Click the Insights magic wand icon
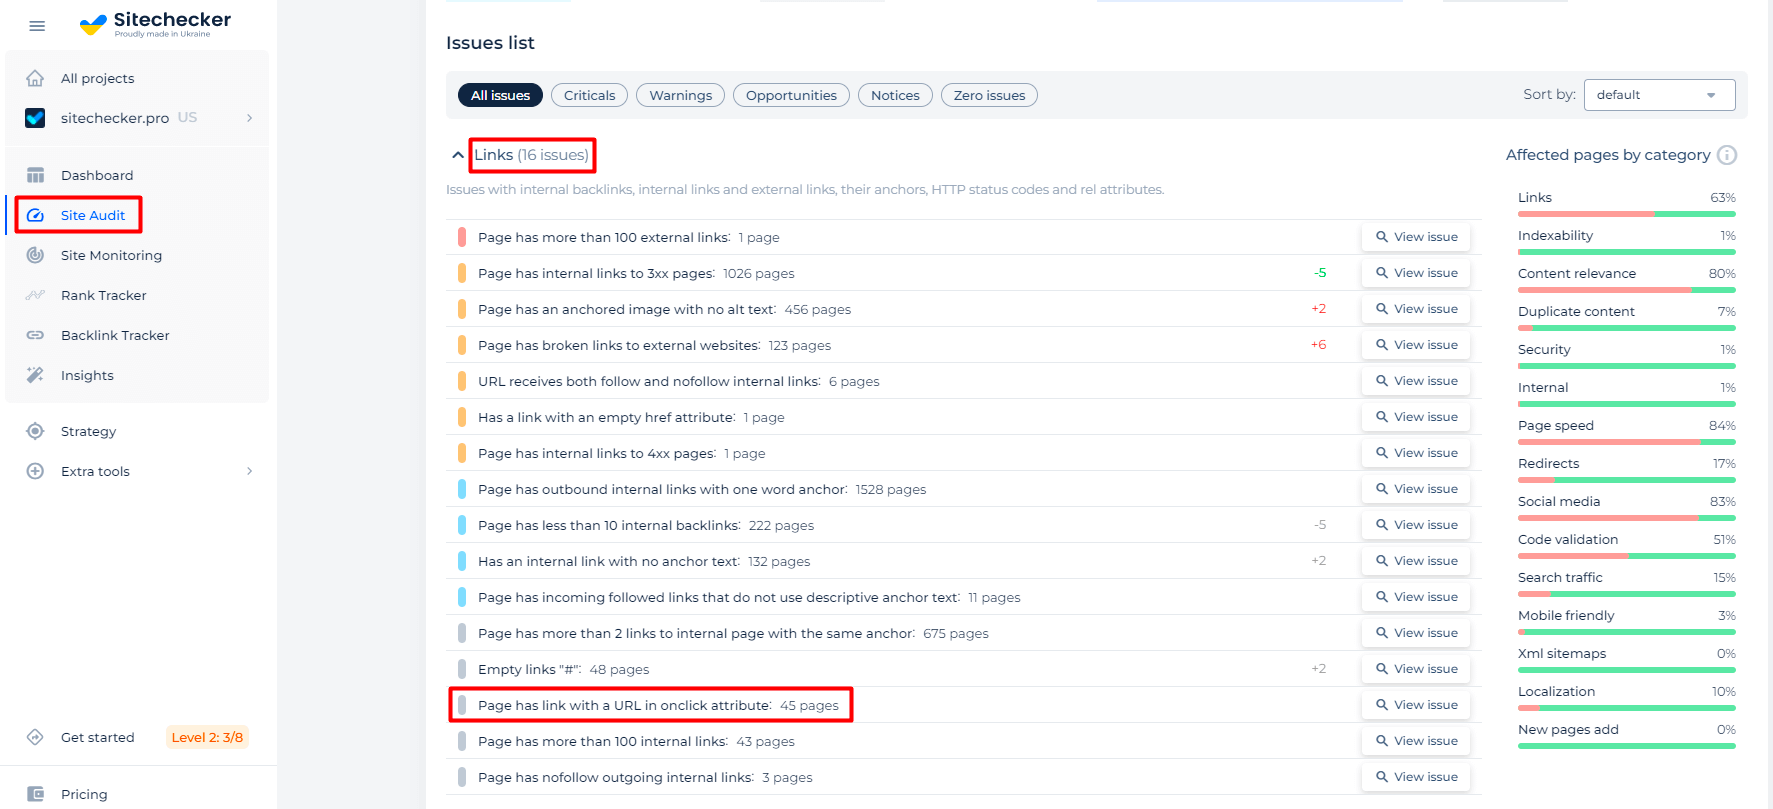The width and height of the screenshot is (1773, 809). (x=35, y=375)
